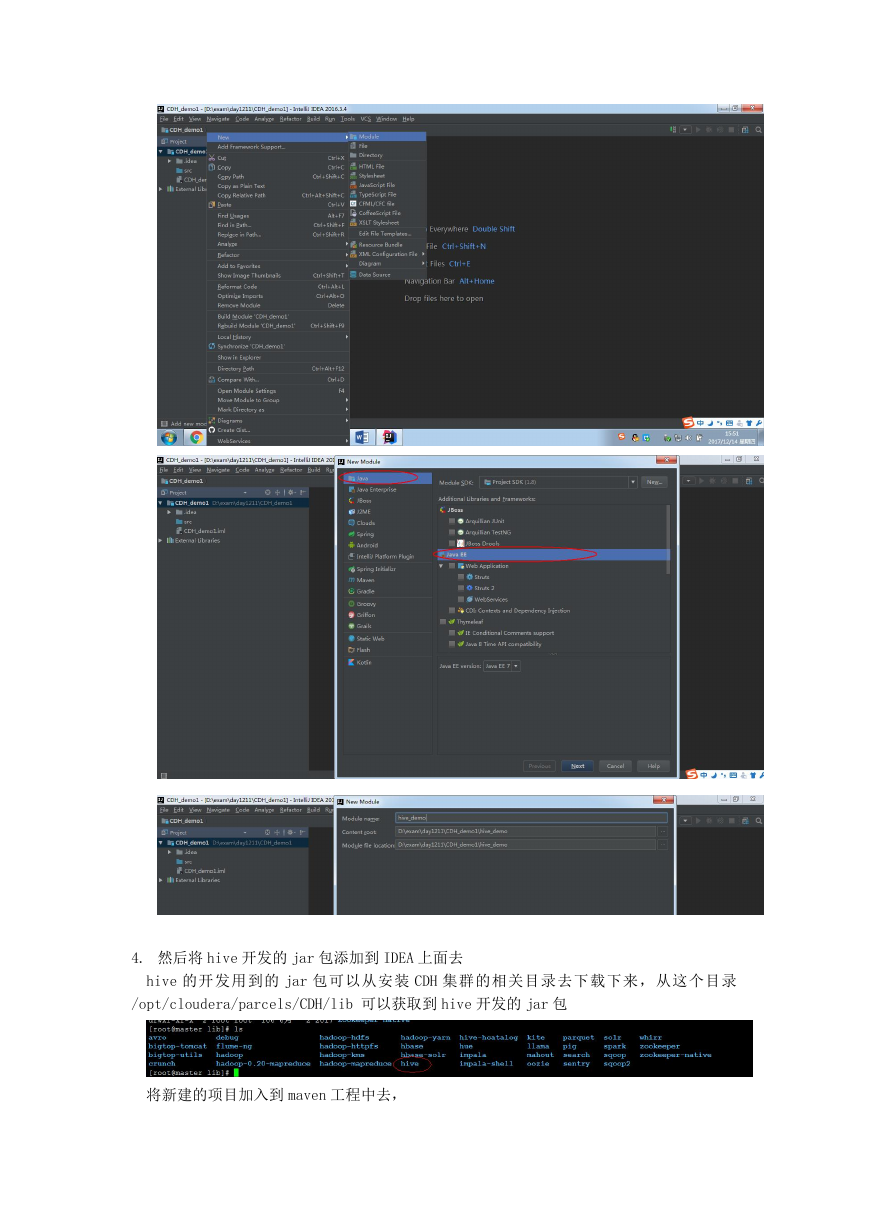
Task: Open IntelliJ IDEA from the Windows taskbar
Action: tap(391, 437)
